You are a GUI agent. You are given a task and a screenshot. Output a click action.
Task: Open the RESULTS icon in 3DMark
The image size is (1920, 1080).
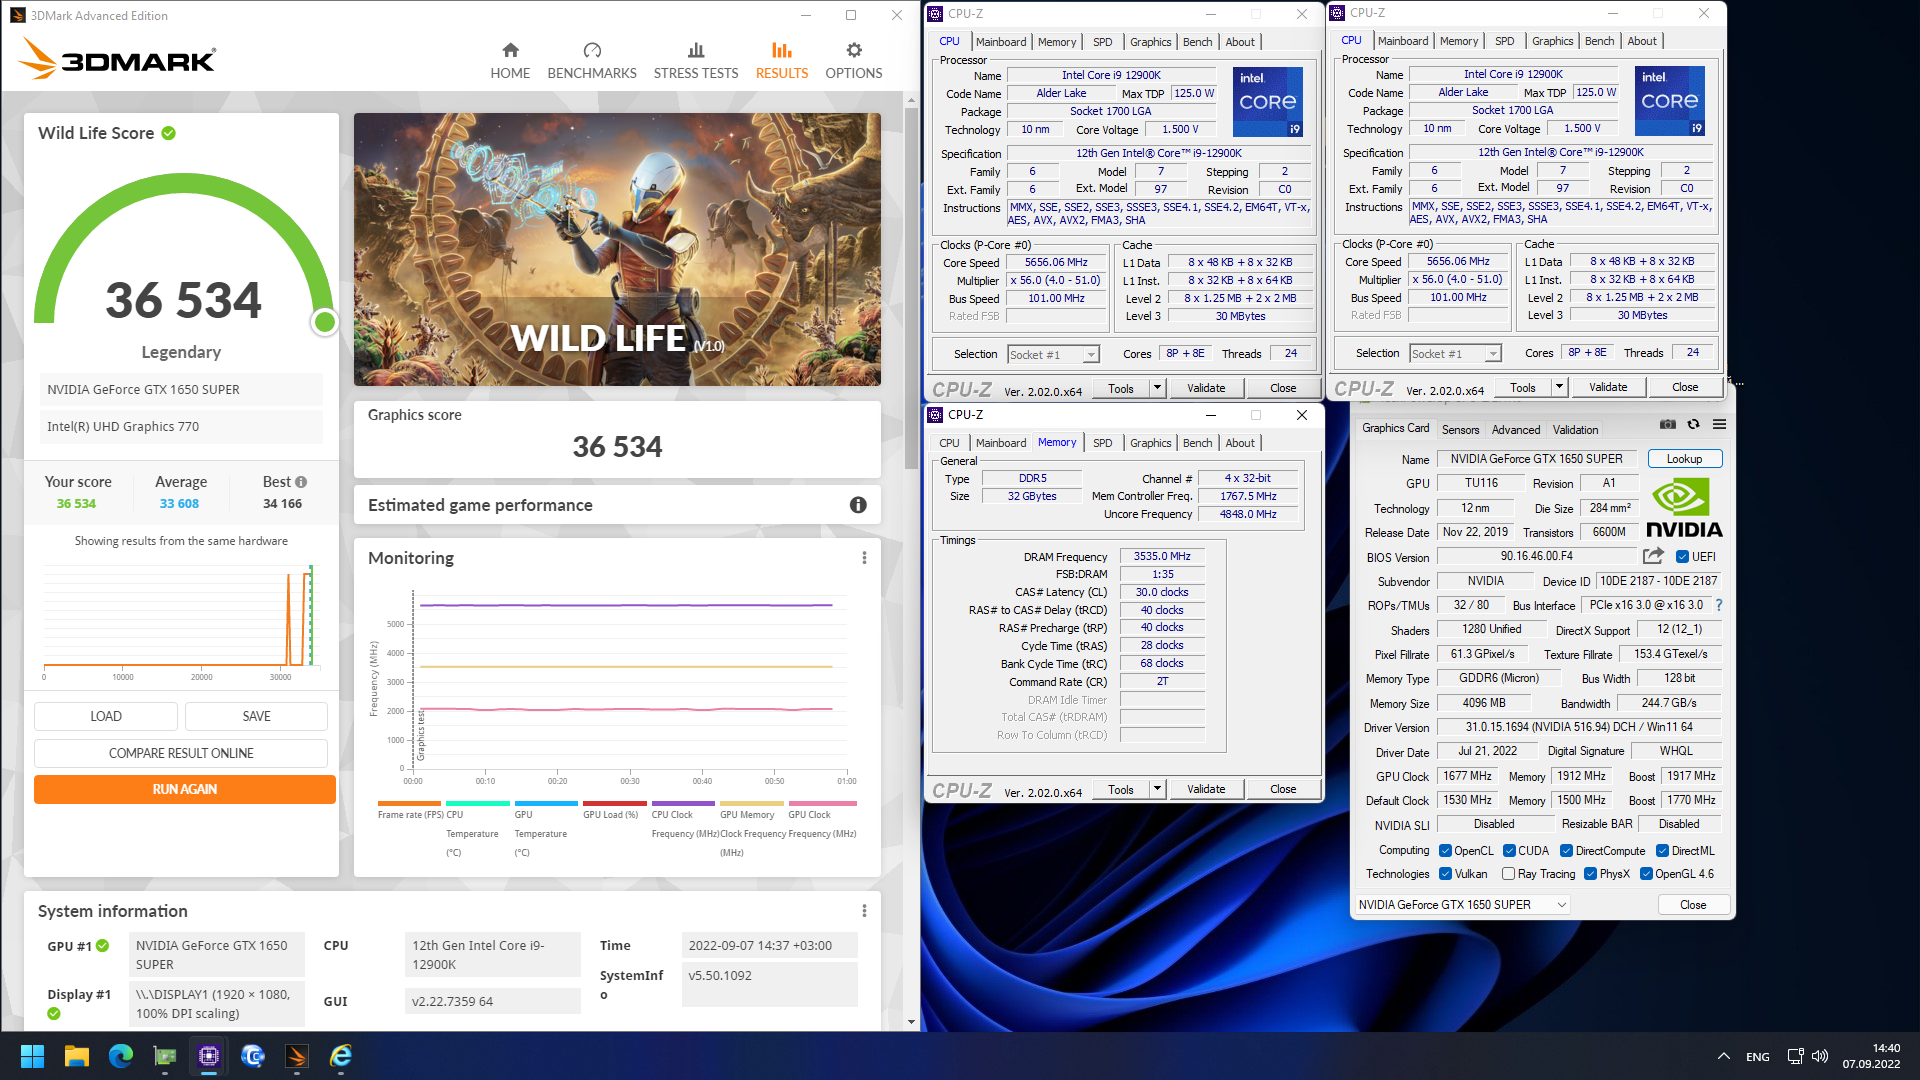click(x=782, y=50)
